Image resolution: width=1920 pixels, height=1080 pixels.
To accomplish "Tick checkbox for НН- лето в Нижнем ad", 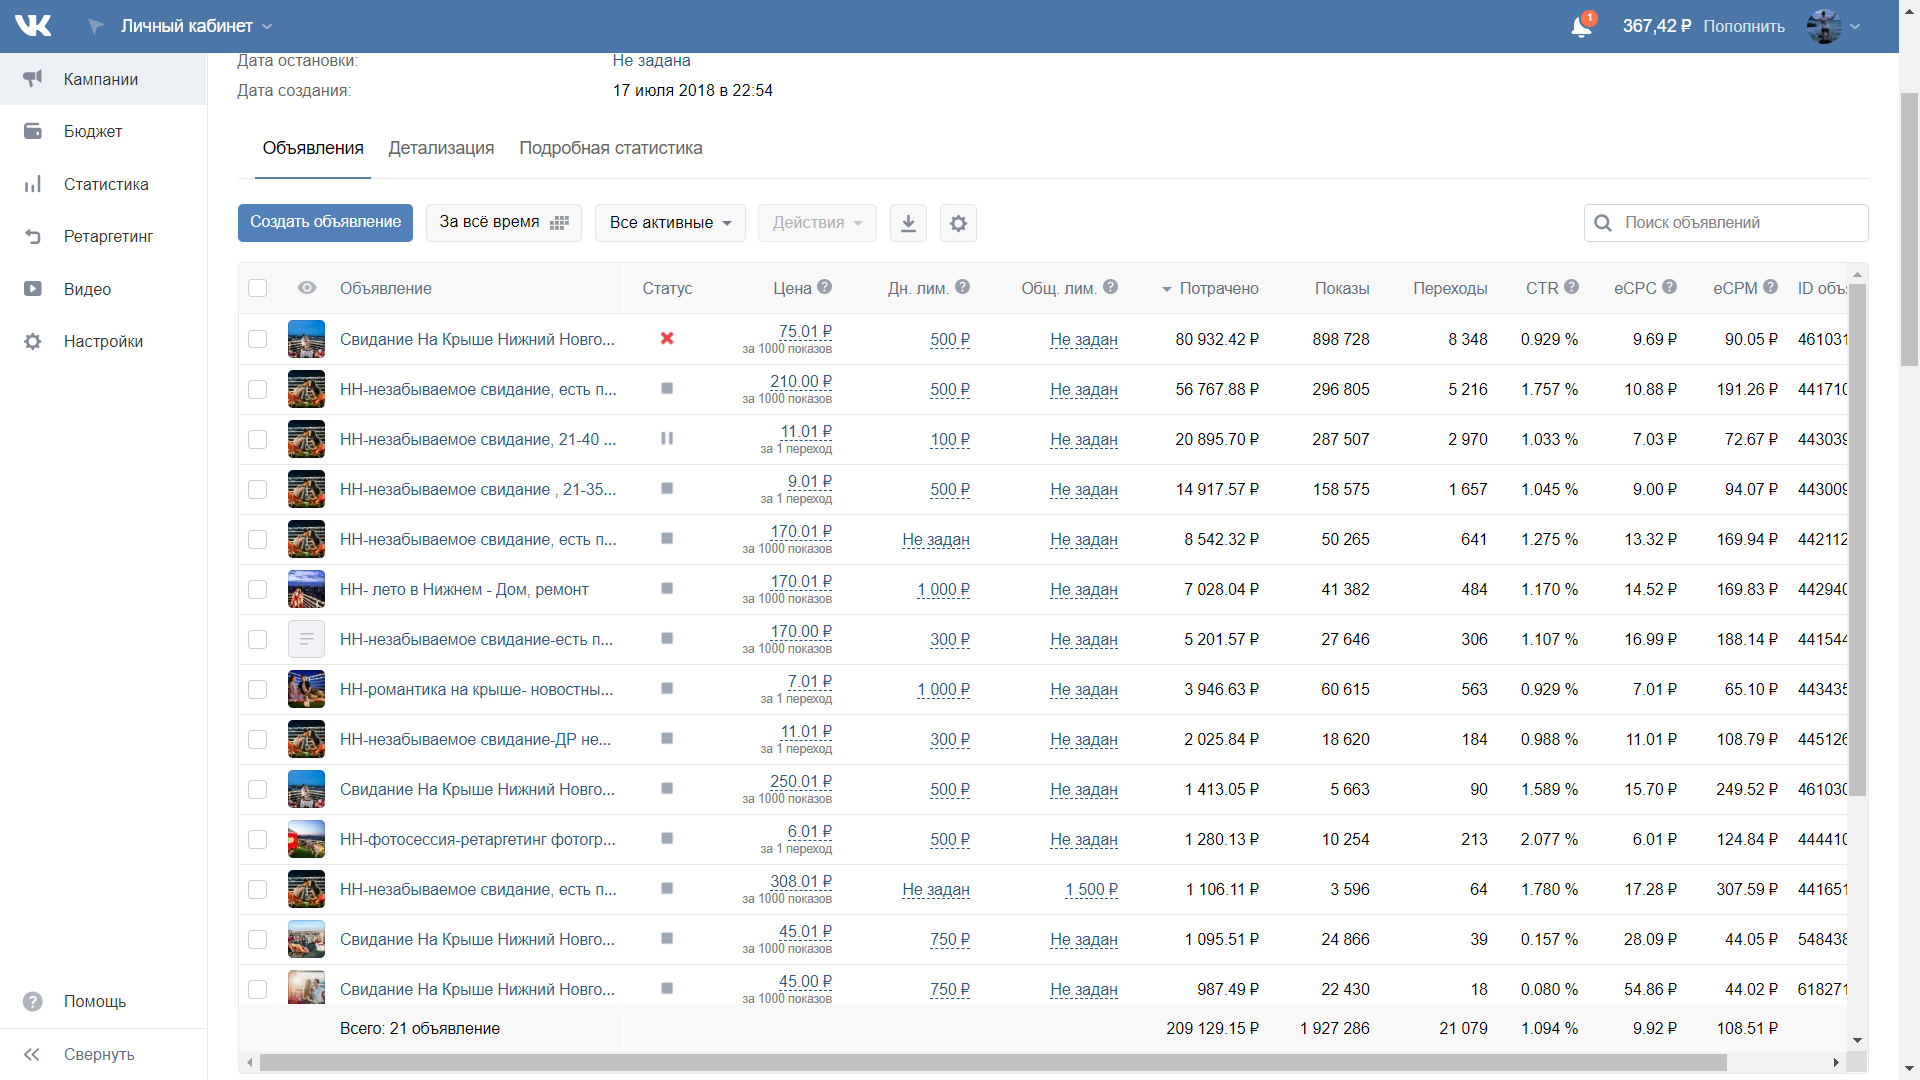I will click(x=258, y=589).
